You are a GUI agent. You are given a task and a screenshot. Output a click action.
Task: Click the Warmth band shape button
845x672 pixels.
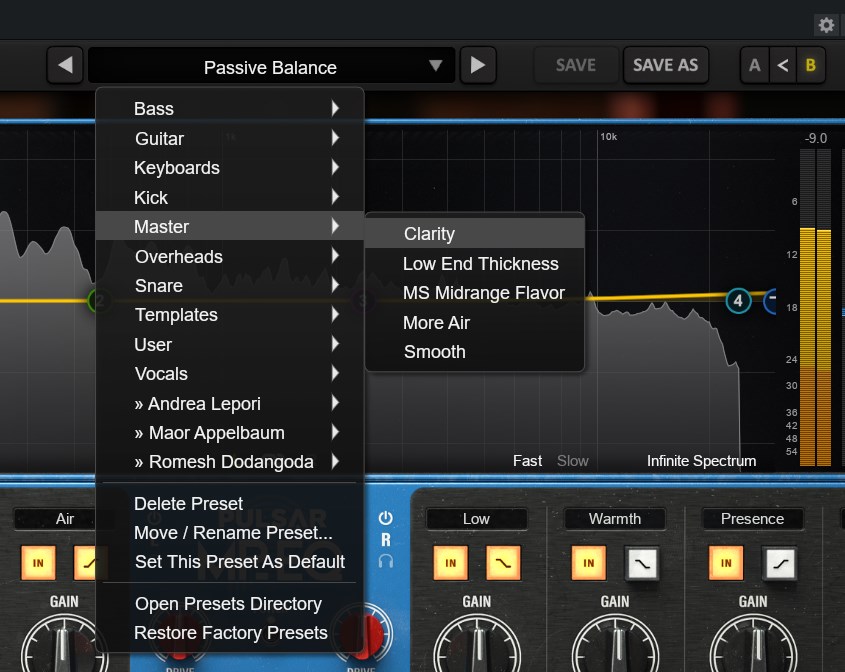(641, 563)
